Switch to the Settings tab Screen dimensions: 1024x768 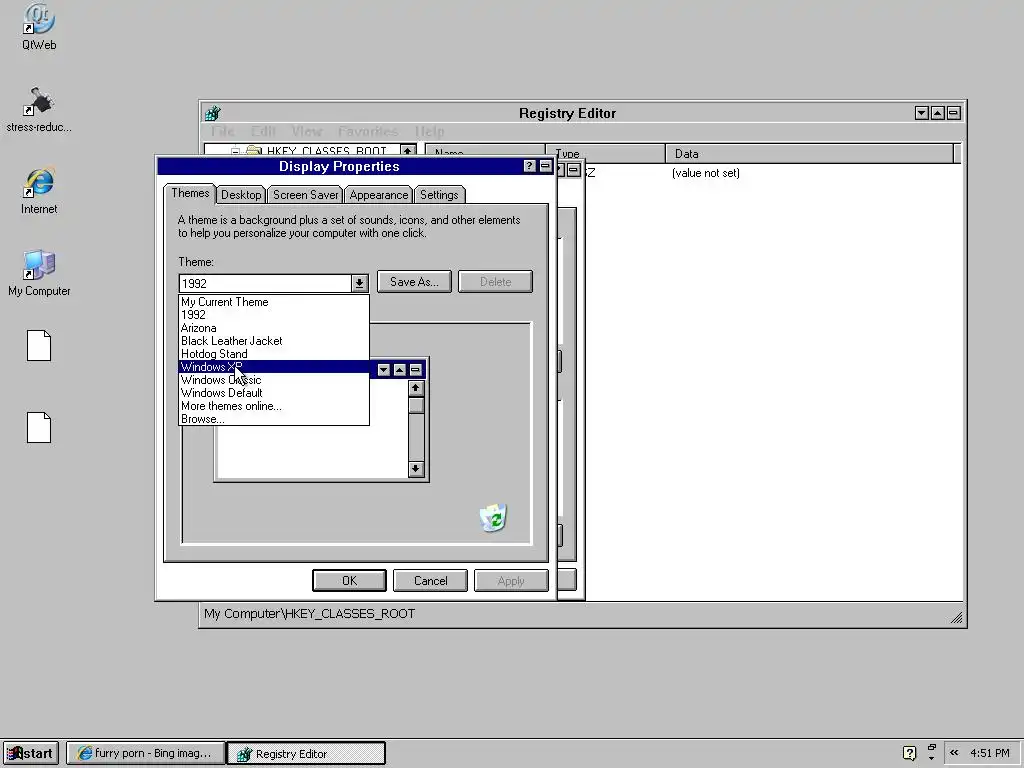coord(439,195)
